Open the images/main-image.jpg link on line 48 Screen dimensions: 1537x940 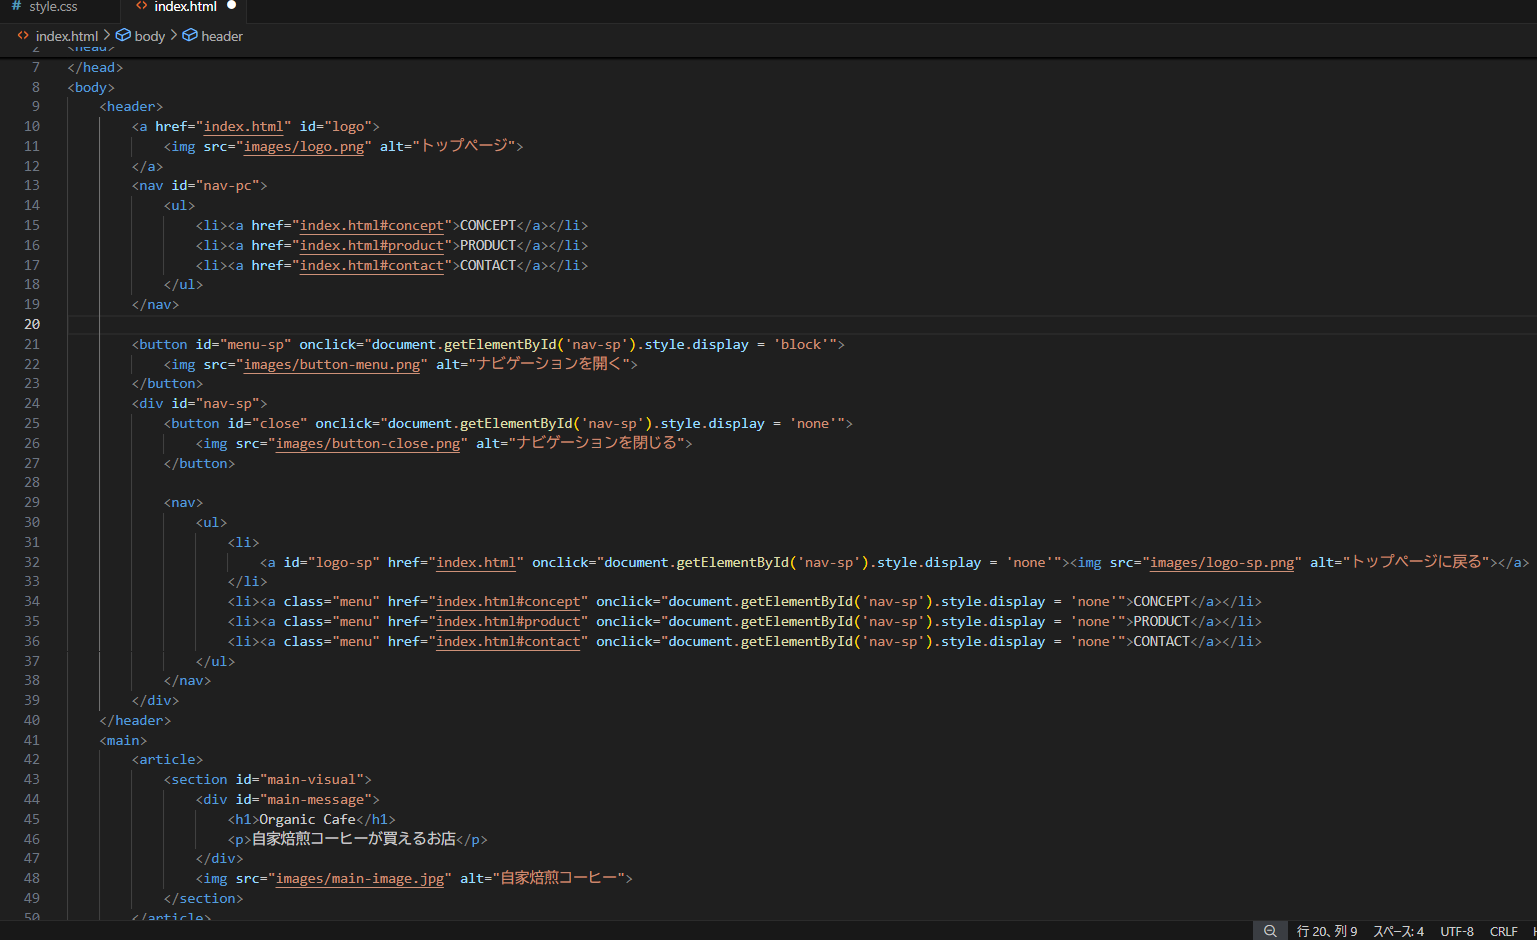click(x=359, y=878)
